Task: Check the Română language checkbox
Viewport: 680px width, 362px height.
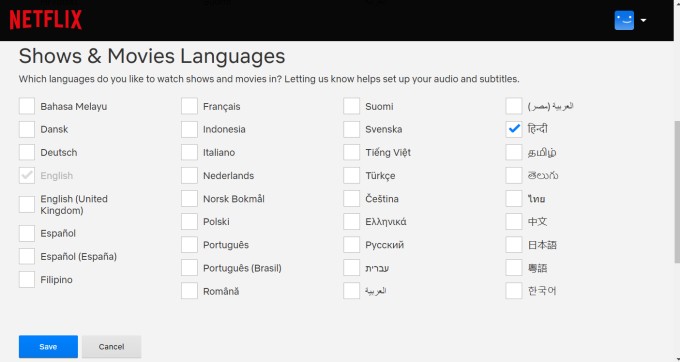Action: click(x=190, y=291)
